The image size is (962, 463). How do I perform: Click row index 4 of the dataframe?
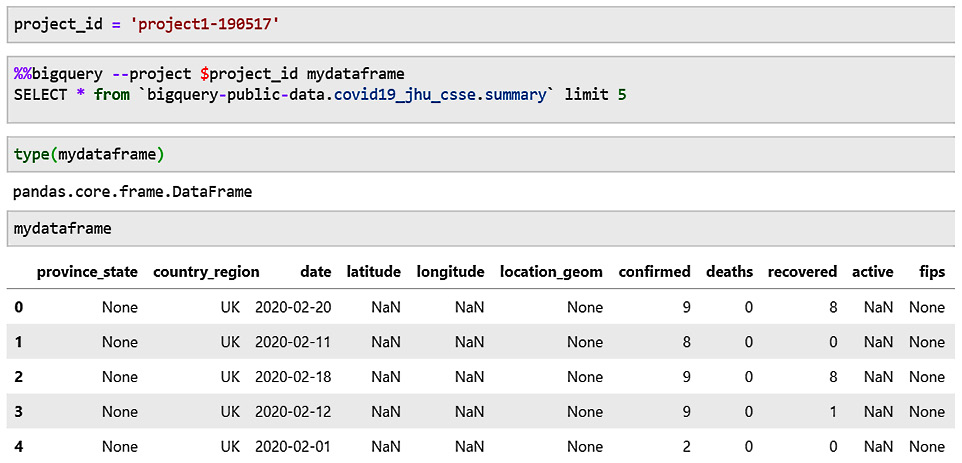click(18, 447)
